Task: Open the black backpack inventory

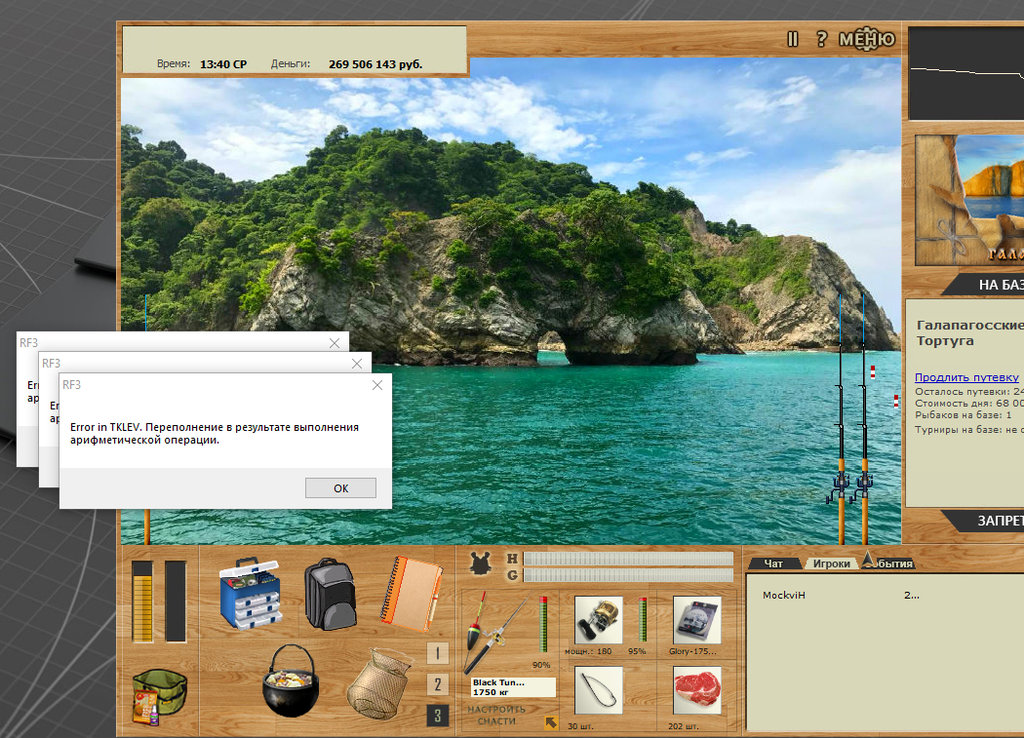Action: click(x=330, y=594)
